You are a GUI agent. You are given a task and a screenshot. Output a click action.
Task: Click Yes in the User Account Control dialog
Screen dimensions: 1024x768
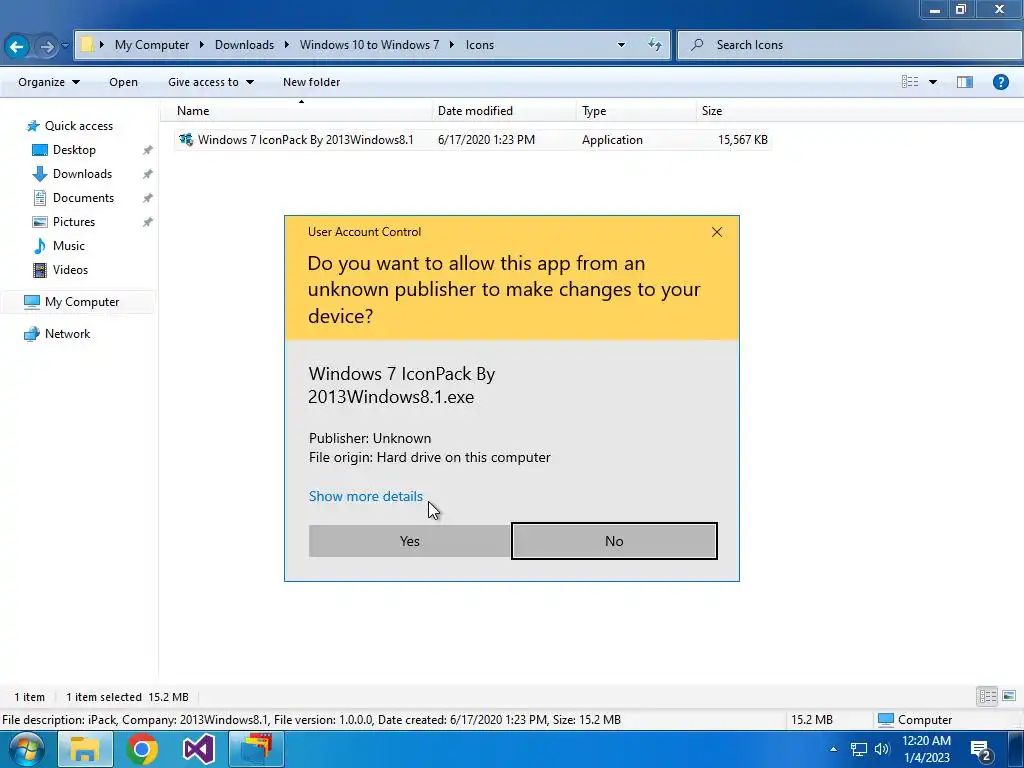coord(409,541)
